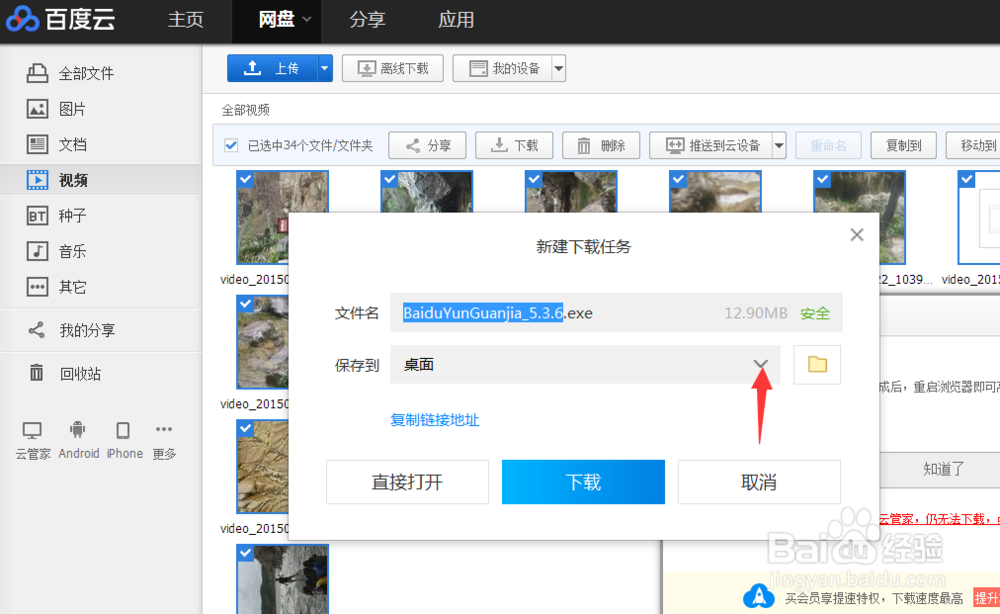The image size is (1000, 614).
Task: Click the blue 下载 button in dialog
Action: pos(584,482)
